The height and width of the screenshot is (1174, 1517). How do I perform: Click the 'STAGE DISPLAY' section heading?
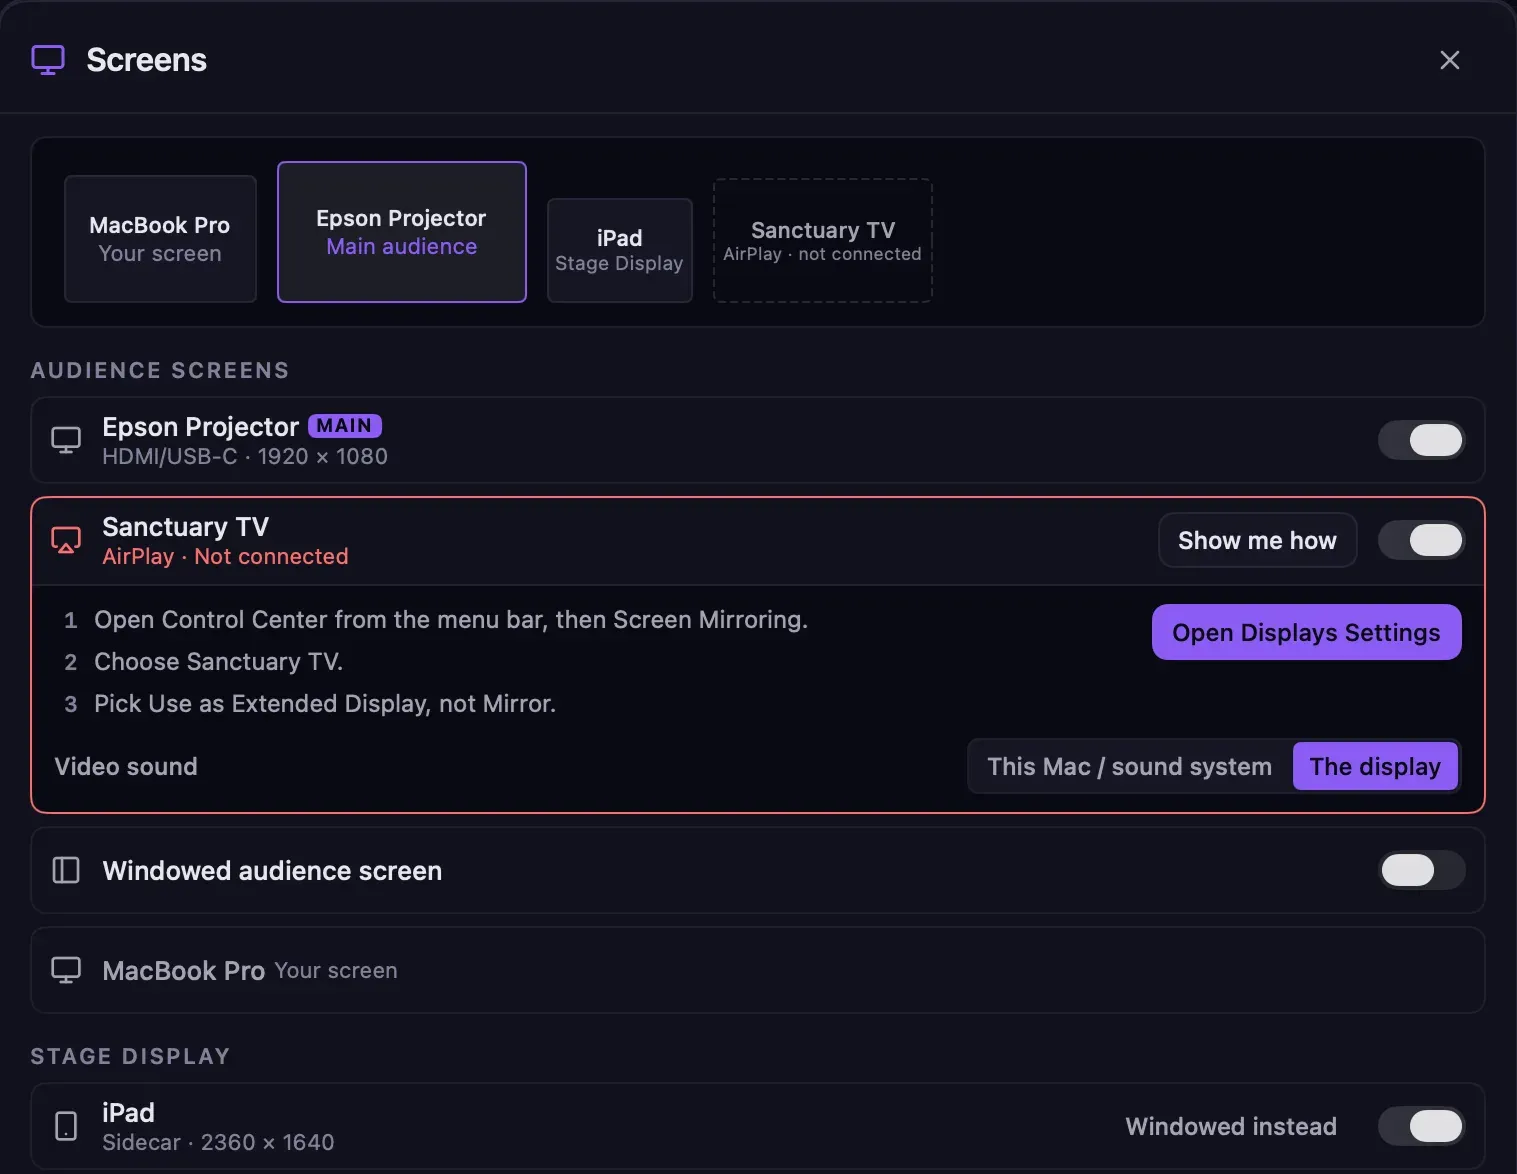pyautogui.click(x=131, y=1056)
